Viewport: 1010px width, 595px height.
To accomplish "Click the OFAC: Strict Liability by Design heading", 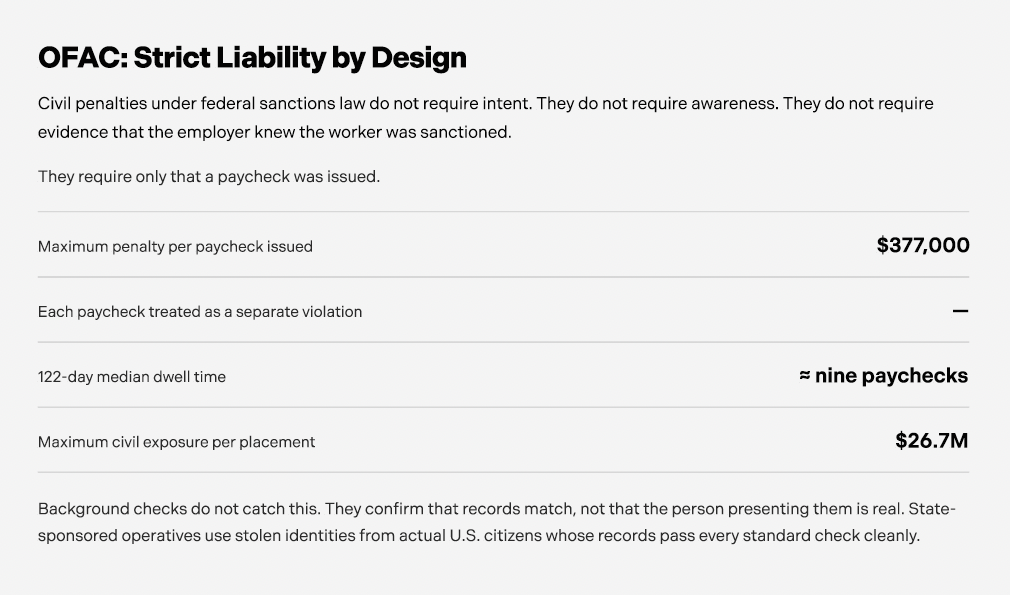I will point(252,58).
